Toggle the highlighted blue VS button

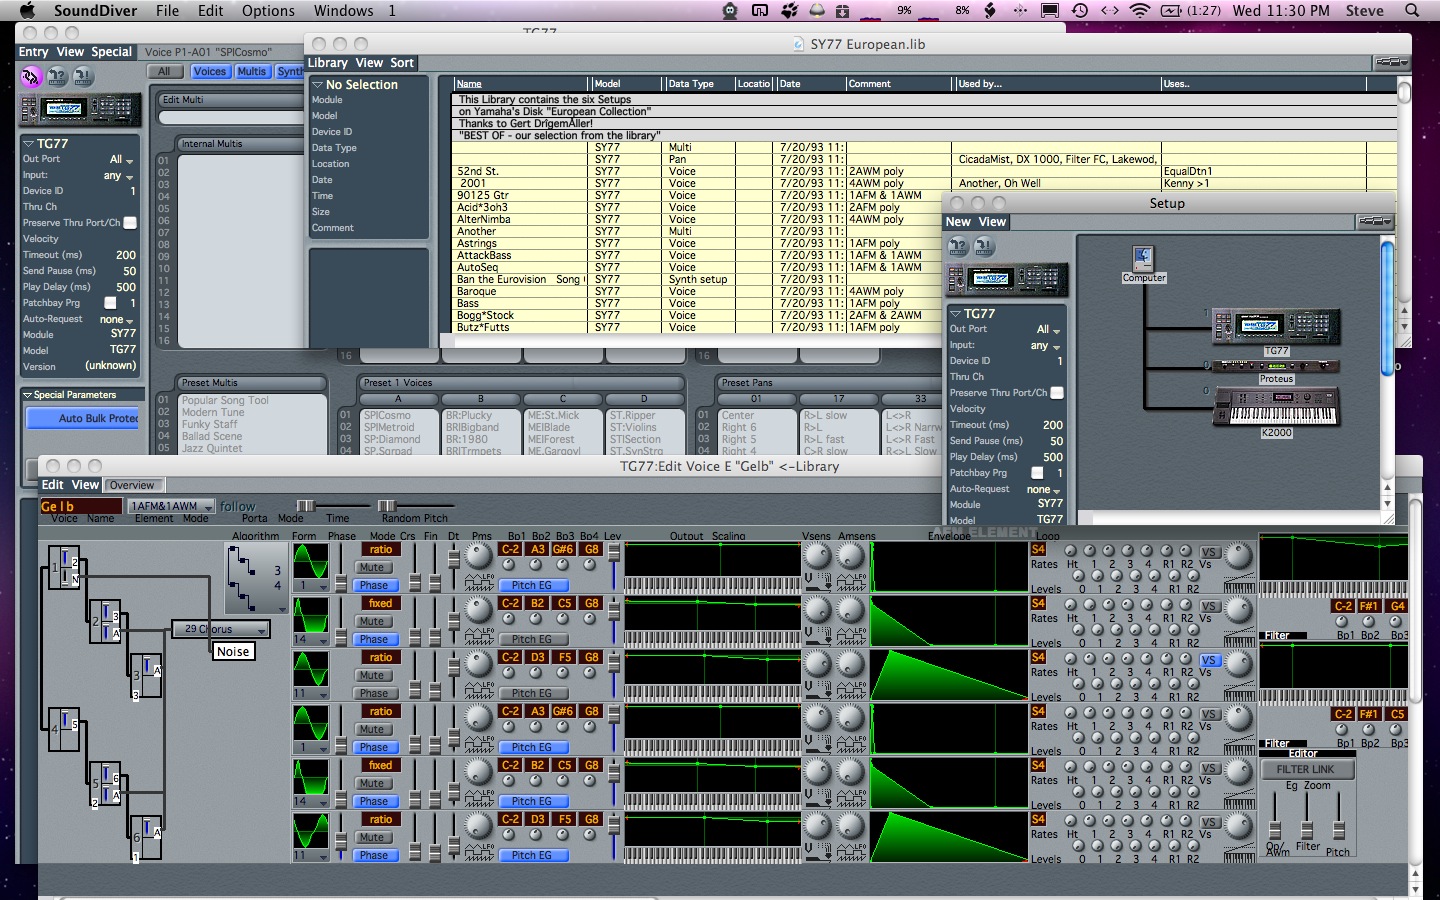pos(1209,660)
